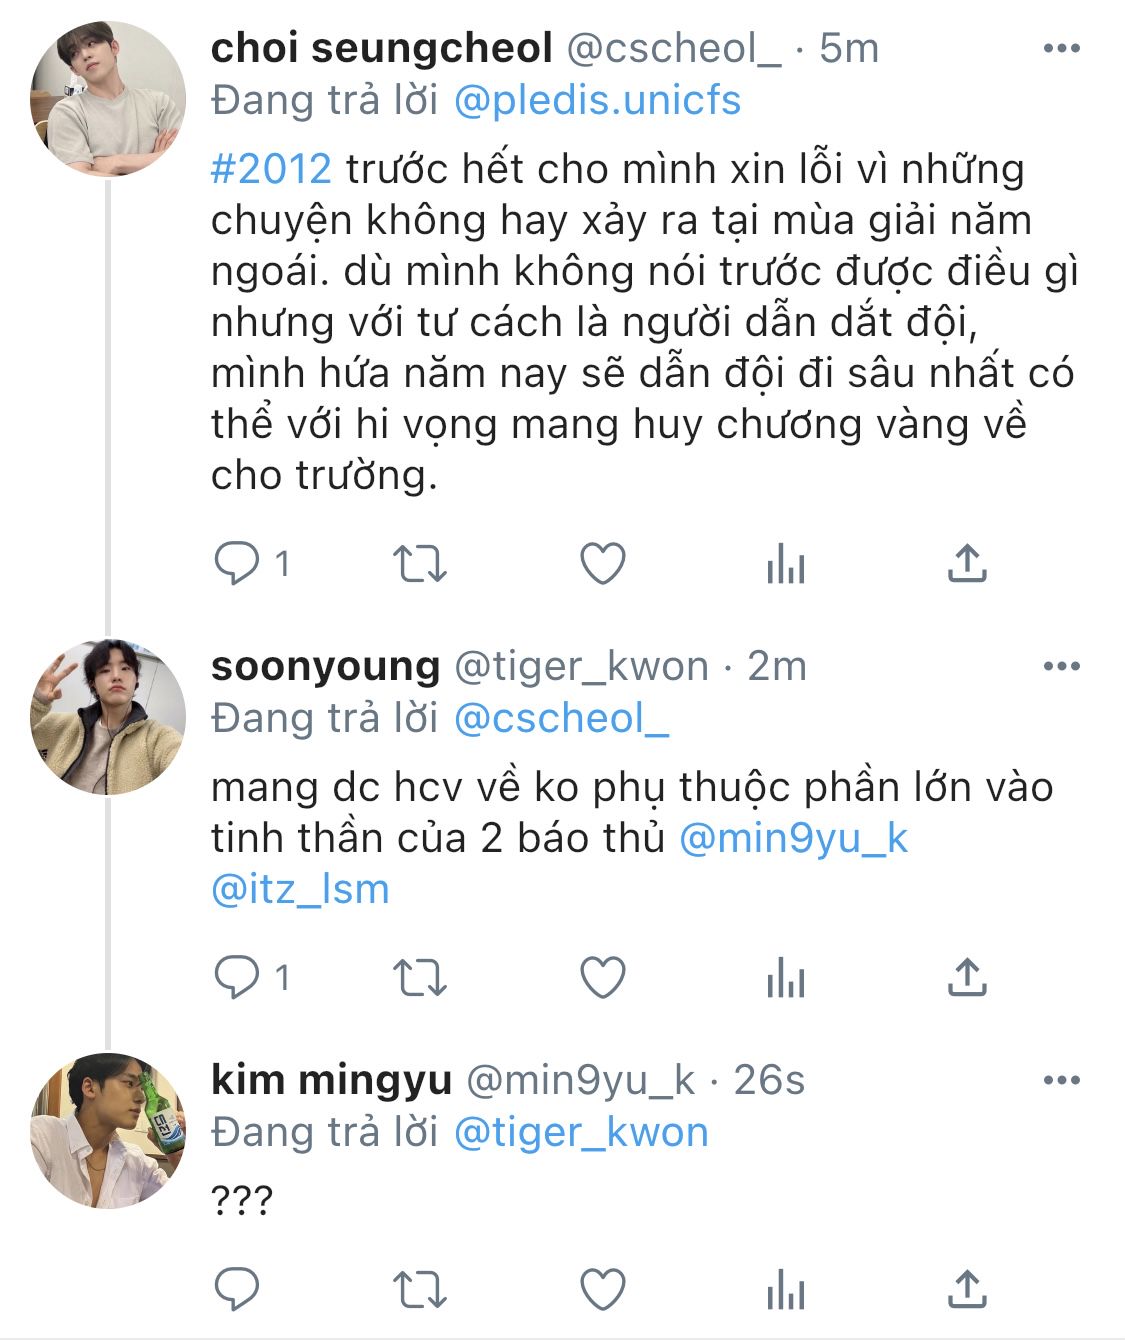Reply to choi seungcheol's tweet
The image size is (1125, 1340).
click(x=237, y=564)
